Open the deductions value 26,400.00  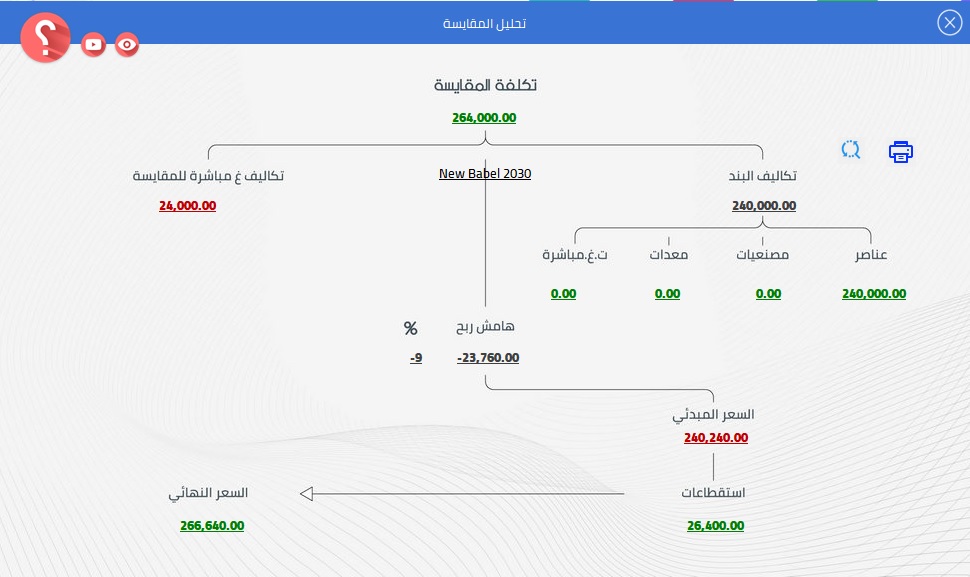coord(715,526)
